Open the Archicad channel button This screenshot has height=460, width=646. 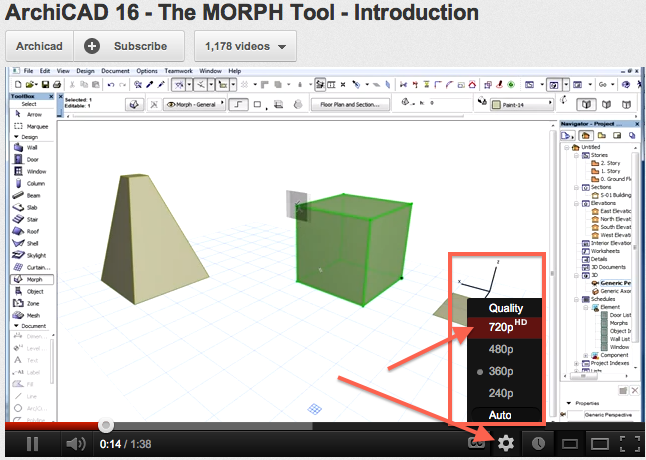tap(40, 46)
